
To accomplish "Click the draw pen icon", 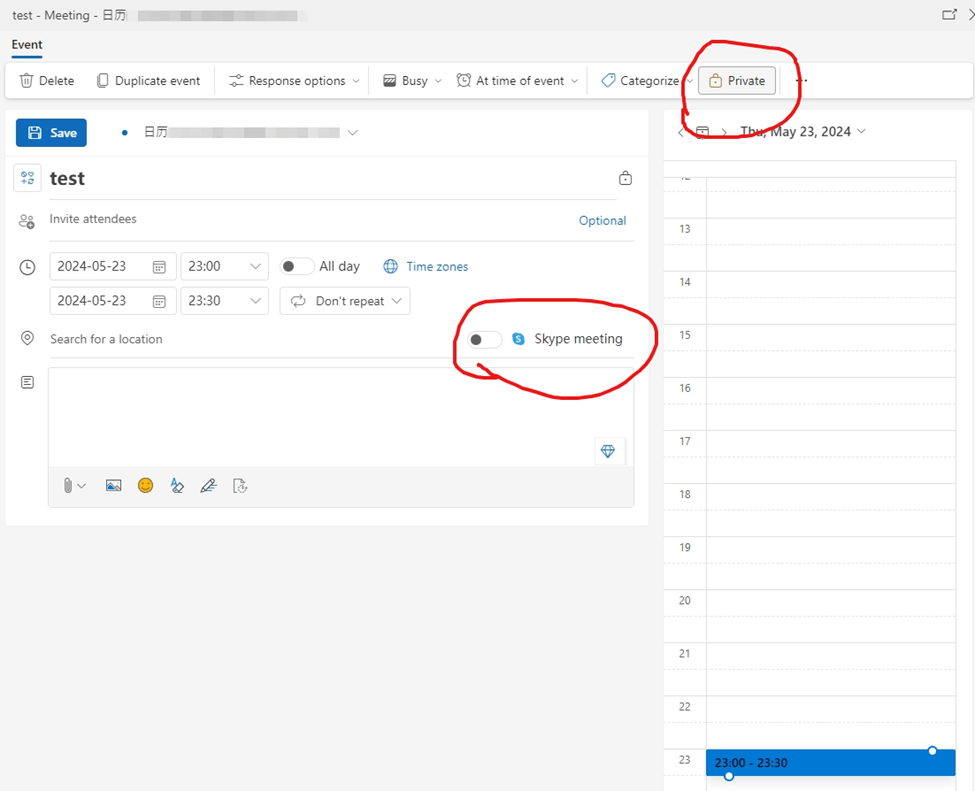I will coord(208,486).
